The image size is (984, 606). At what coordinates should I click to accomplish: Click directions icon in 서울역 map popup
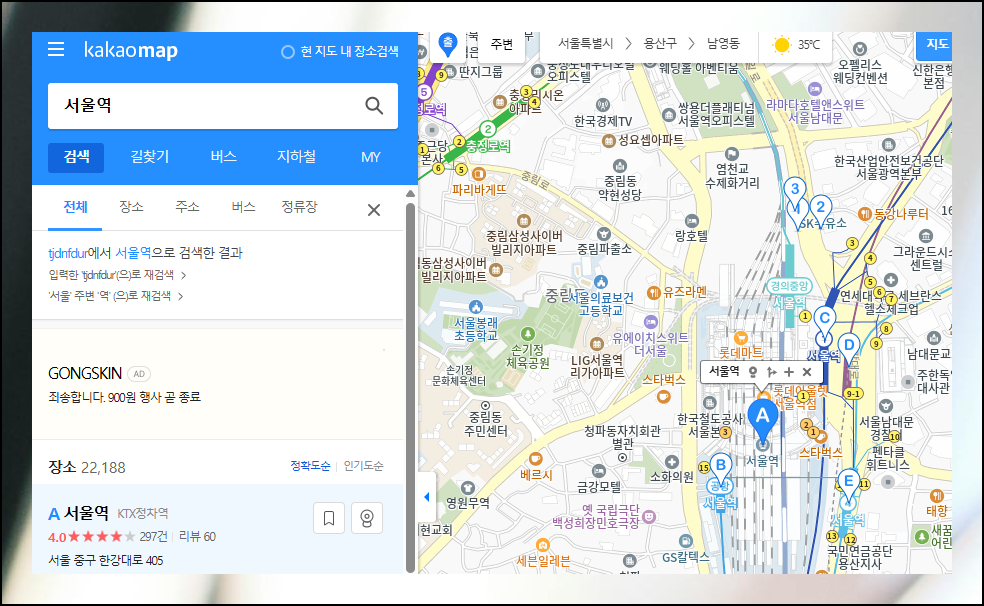pyautogui.click(x=771, y=372)
